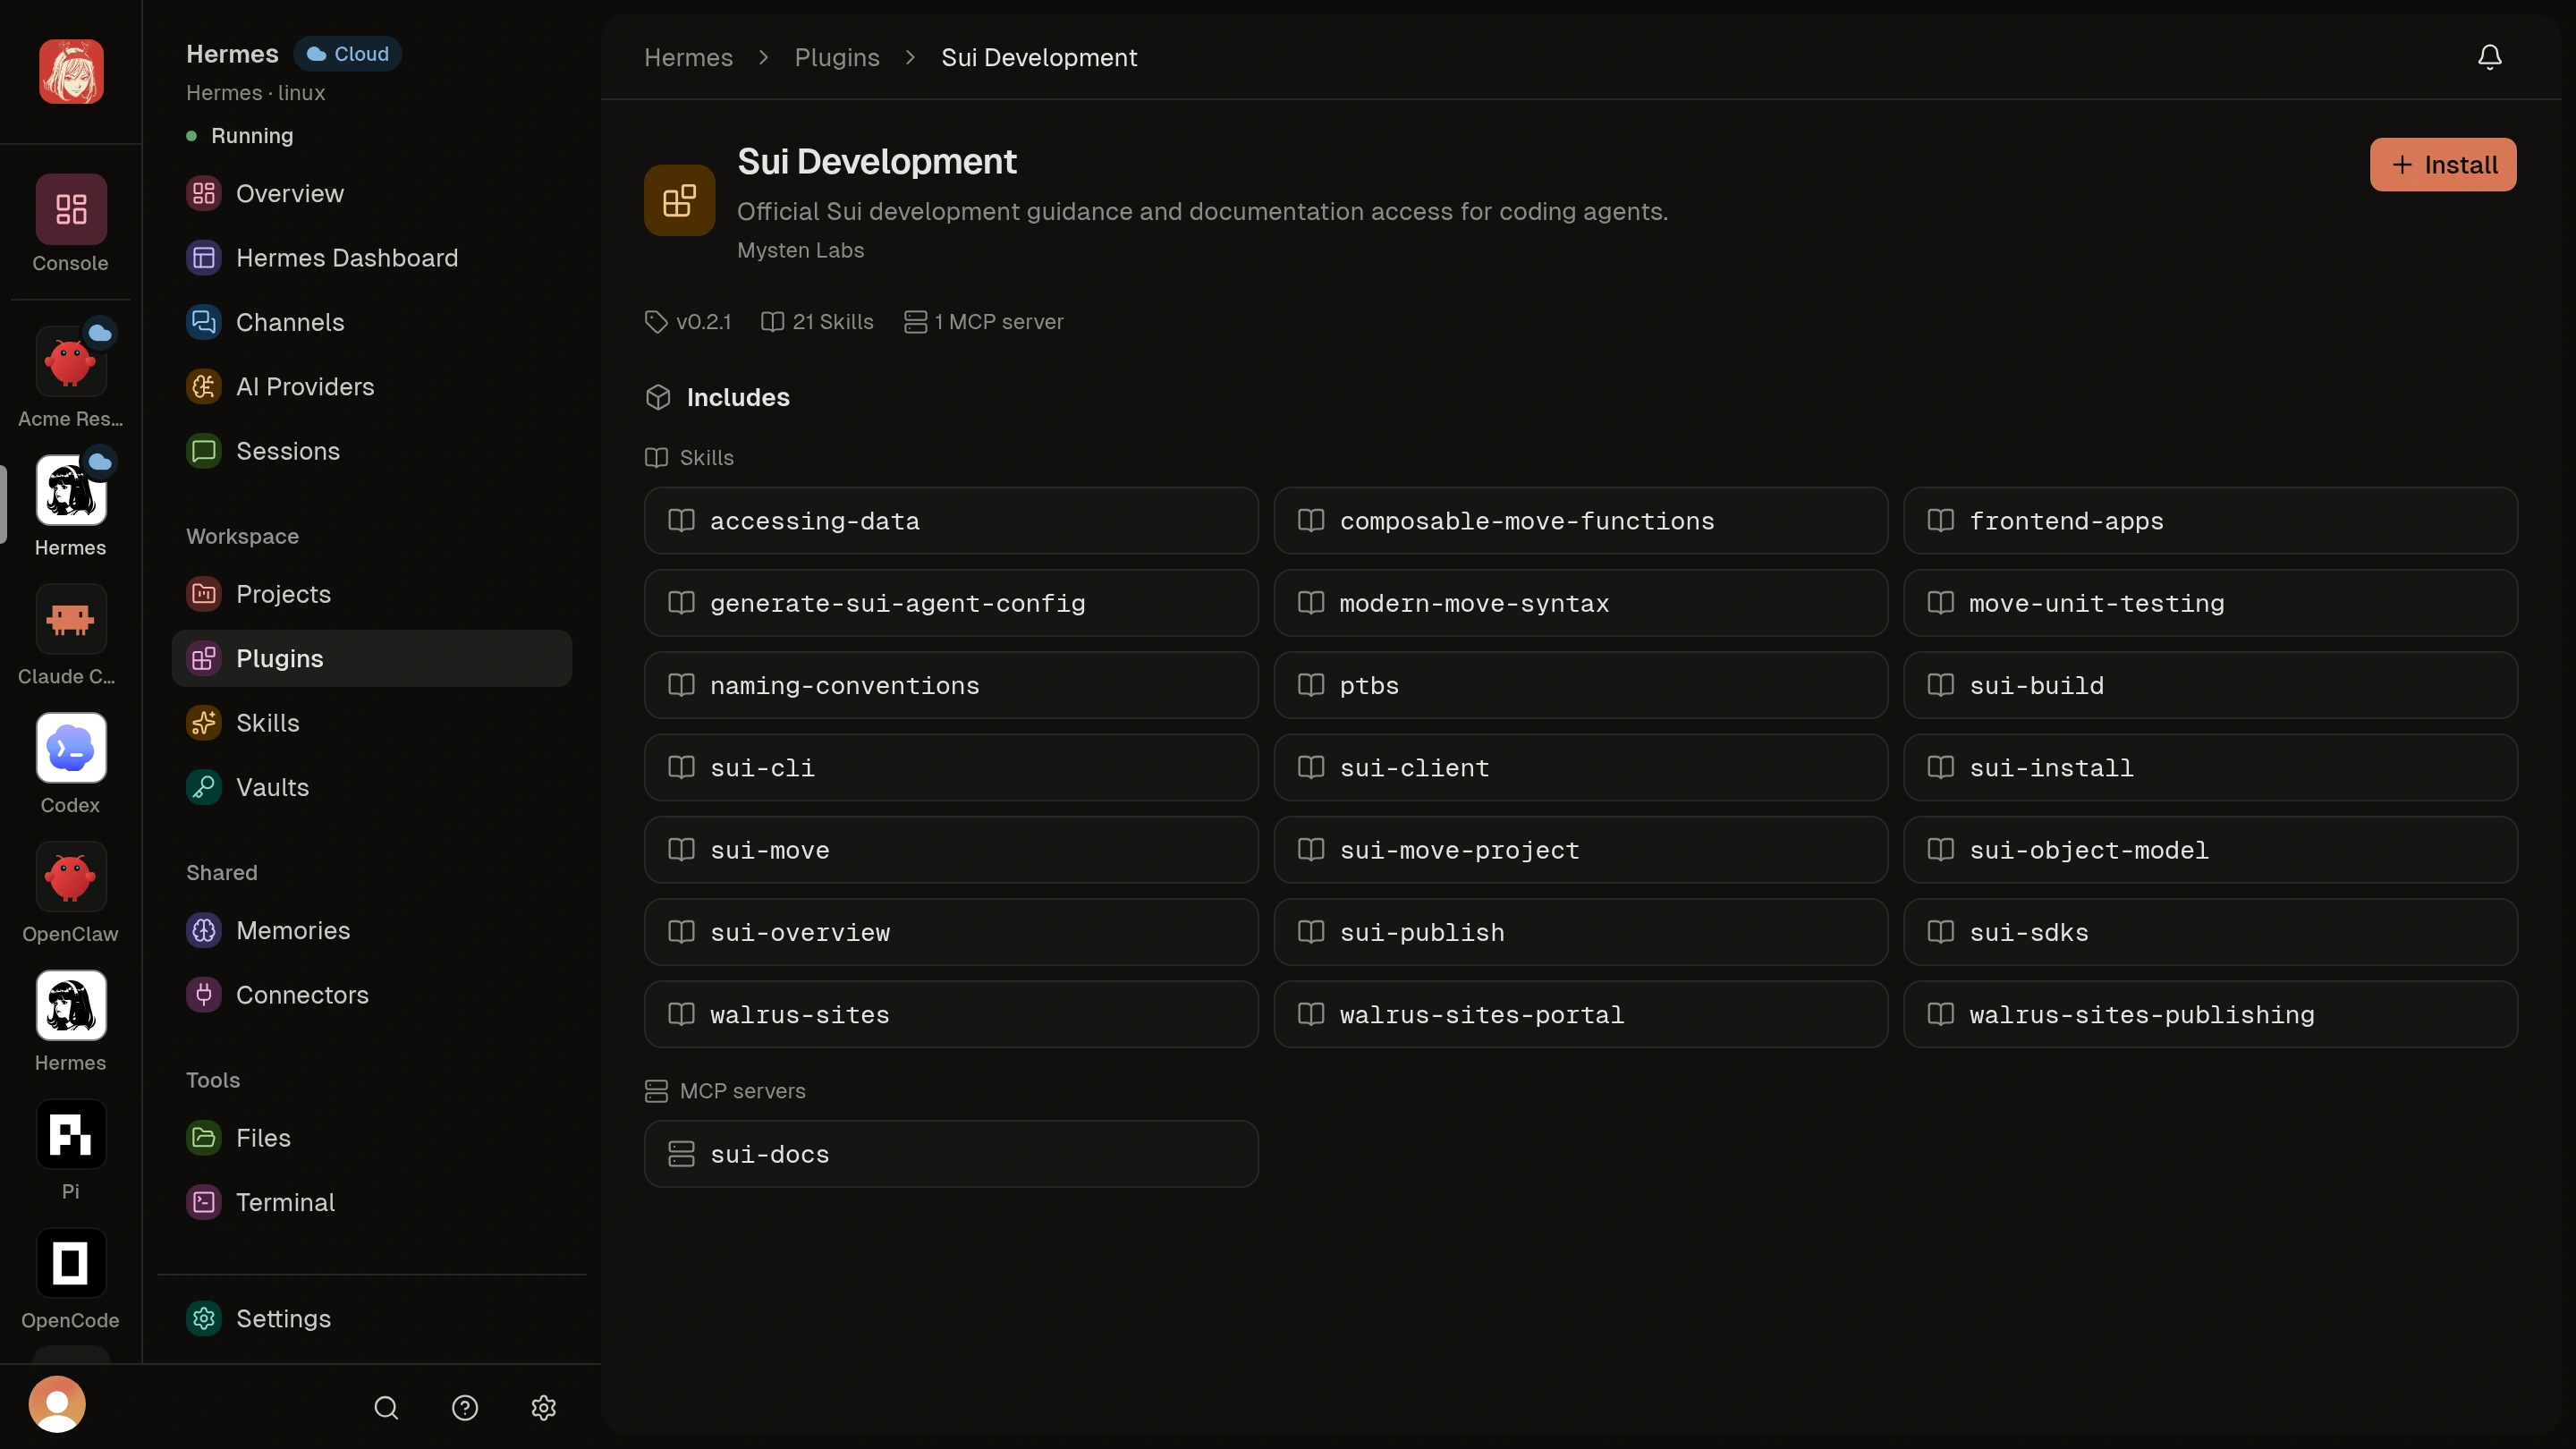Open the OpenClaw agent icon
Image resolution: width=2576 pixels, height=1449 pixels.
coord(70,877)
